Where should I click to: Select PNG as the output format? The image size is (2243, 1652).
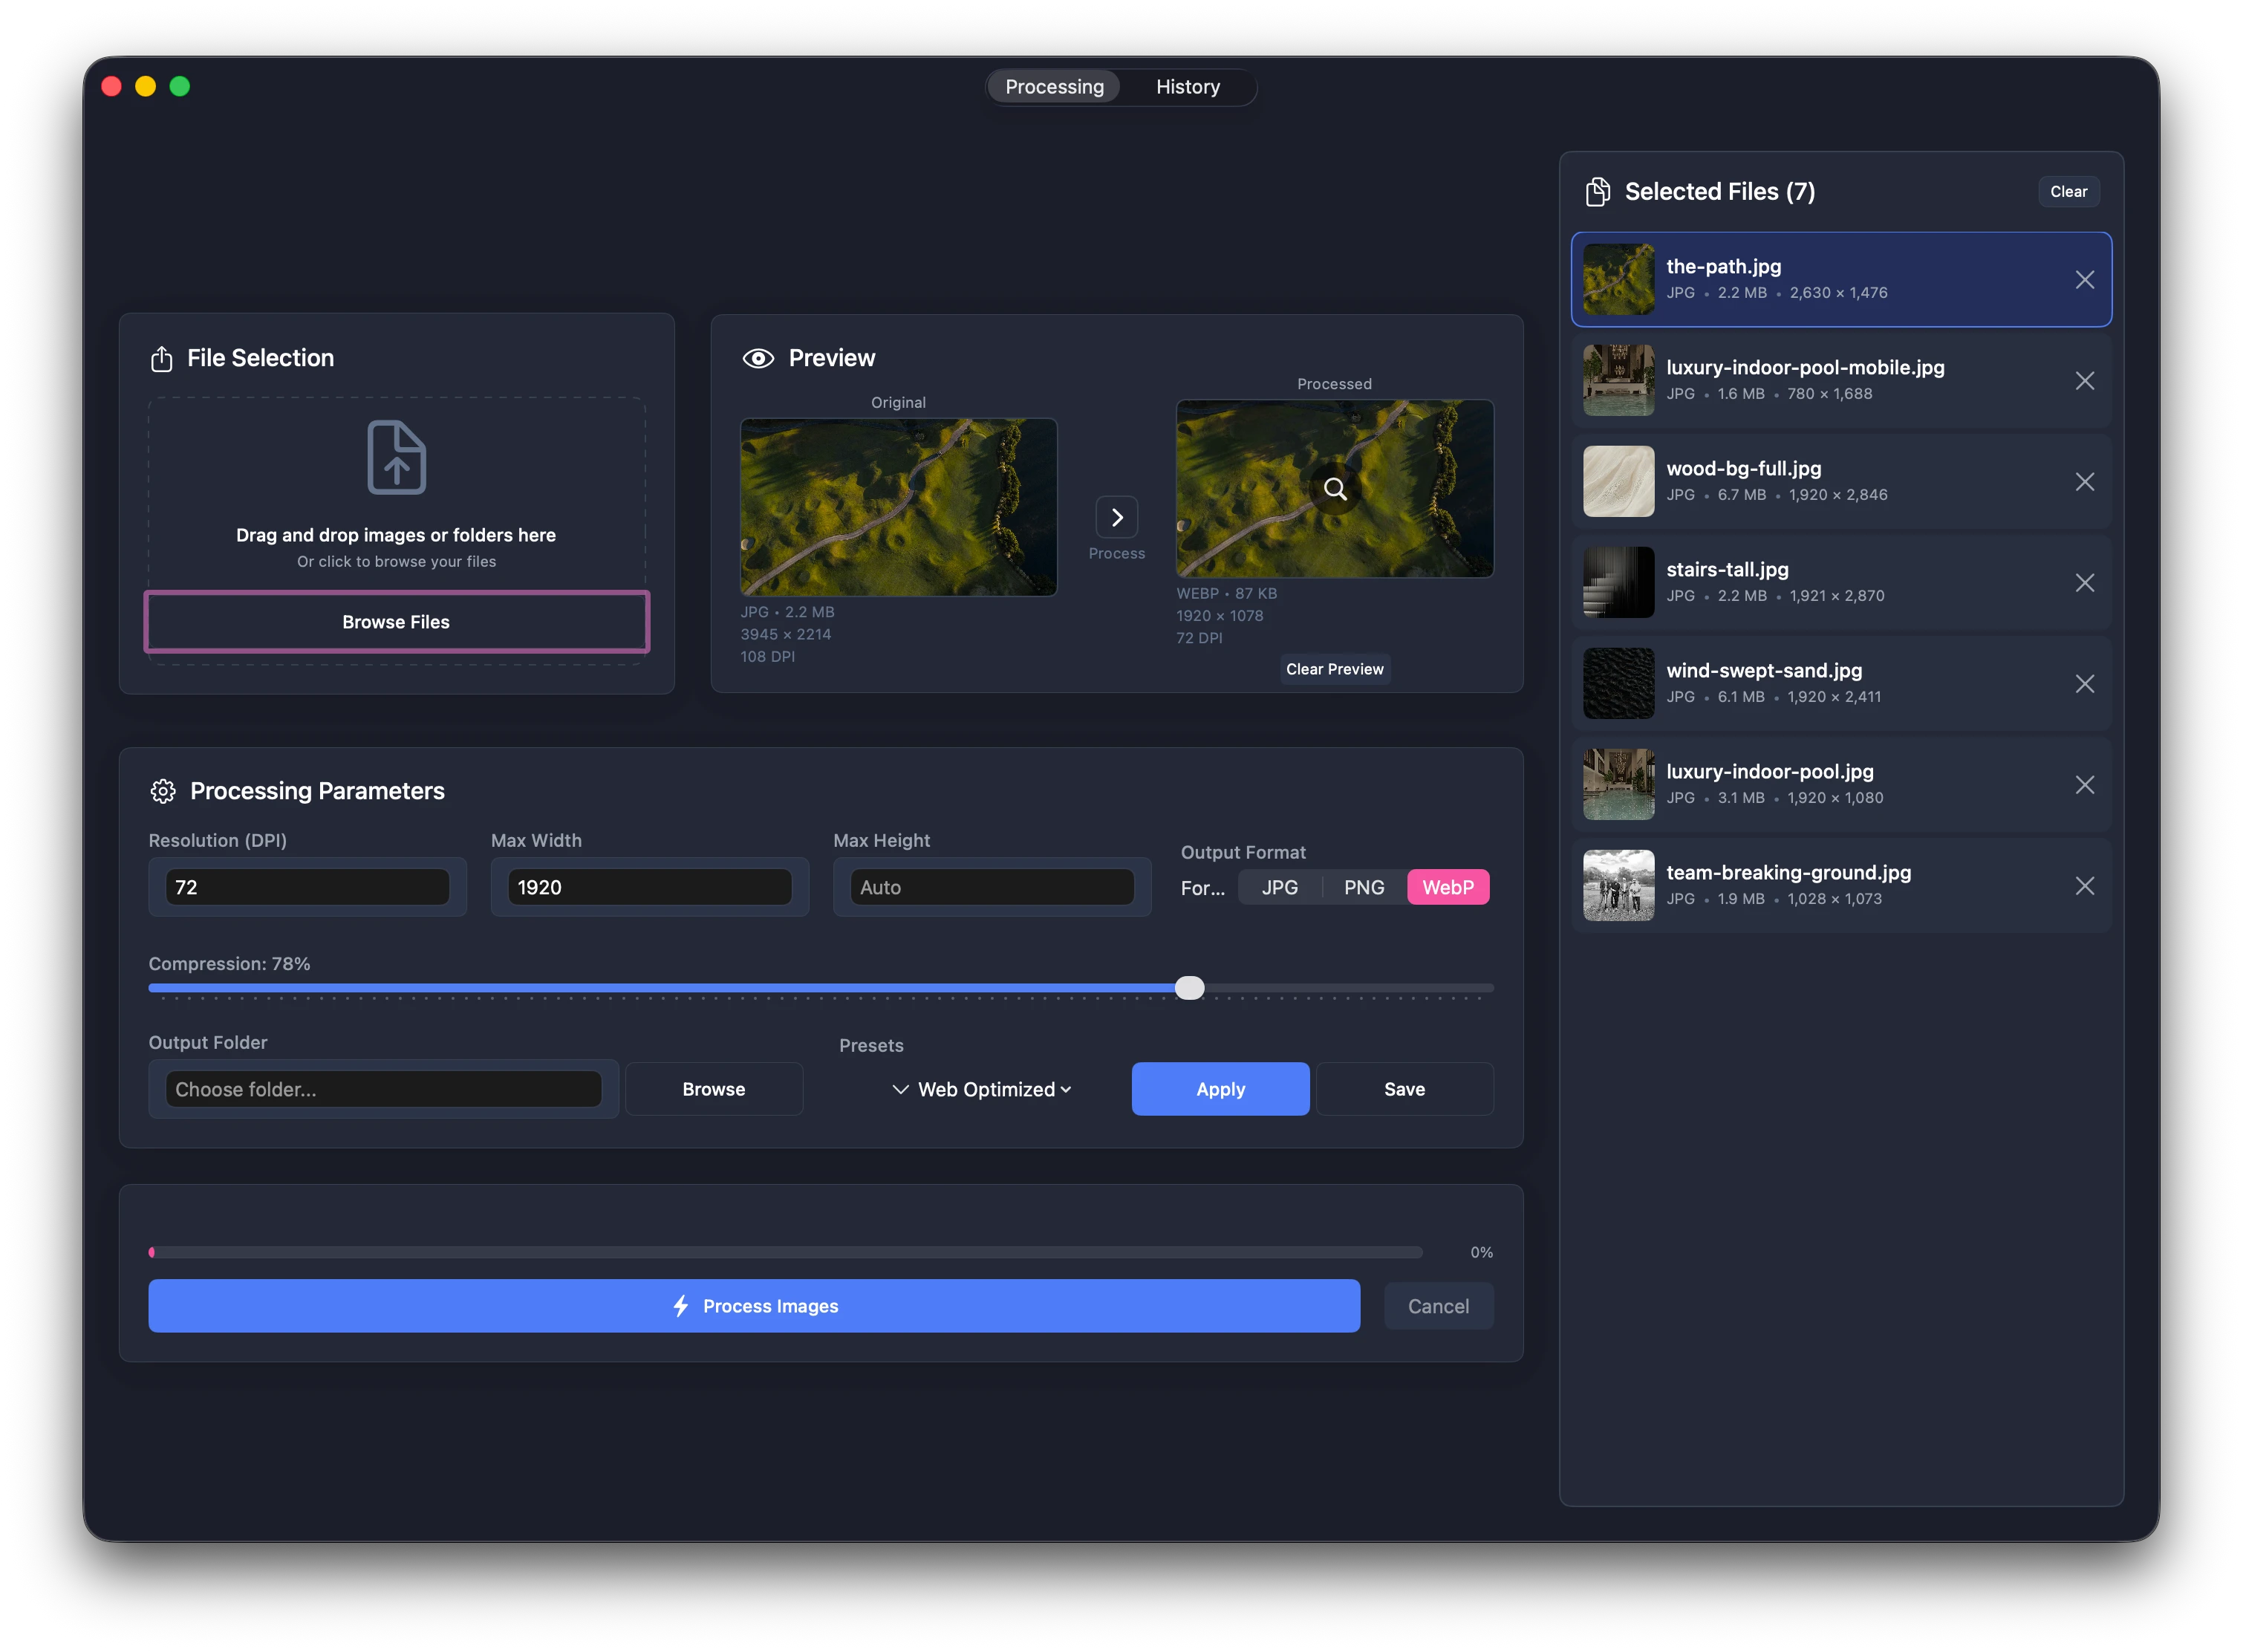[x=1364, y=886]
